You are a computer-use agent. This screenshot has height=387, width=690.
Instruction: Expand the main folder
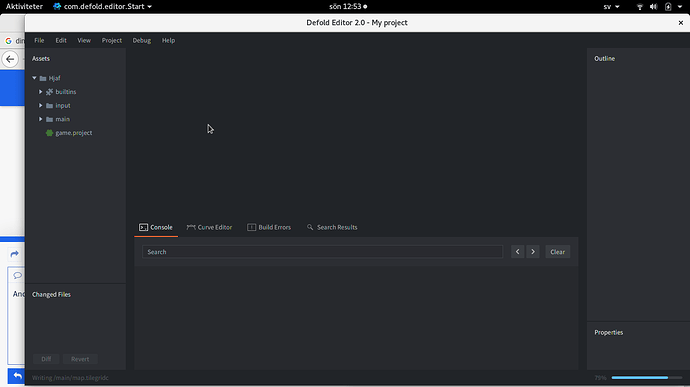(x=40, y=119)
